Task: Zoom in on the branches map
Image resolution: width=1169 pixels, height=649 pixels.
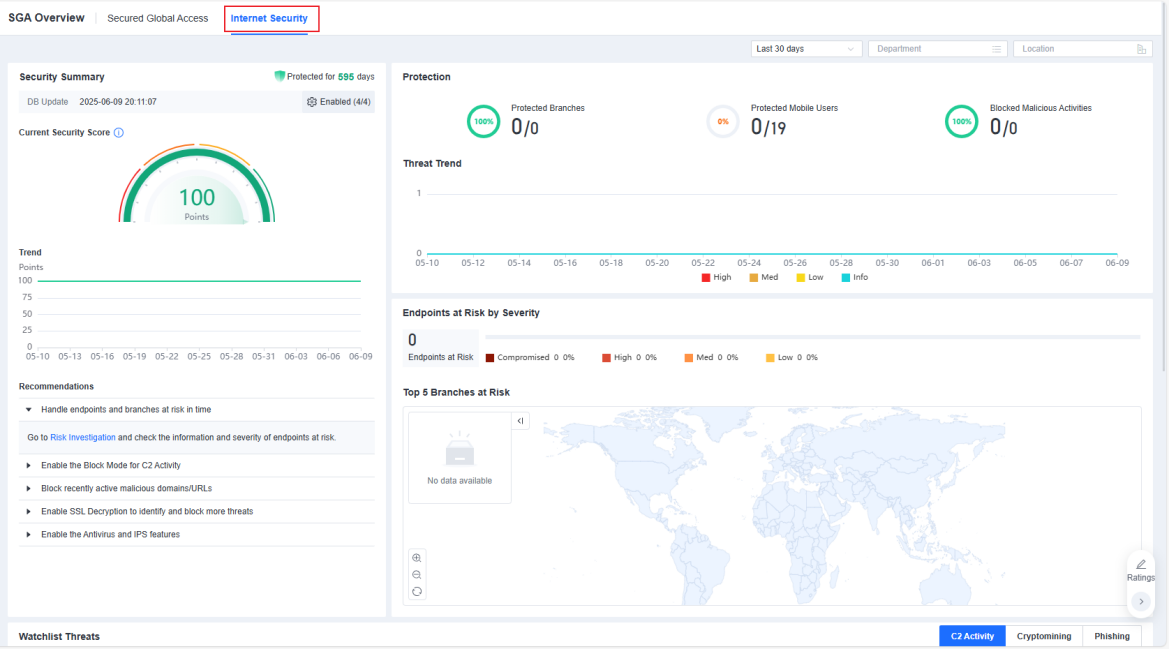Action: tap(417, 558)
